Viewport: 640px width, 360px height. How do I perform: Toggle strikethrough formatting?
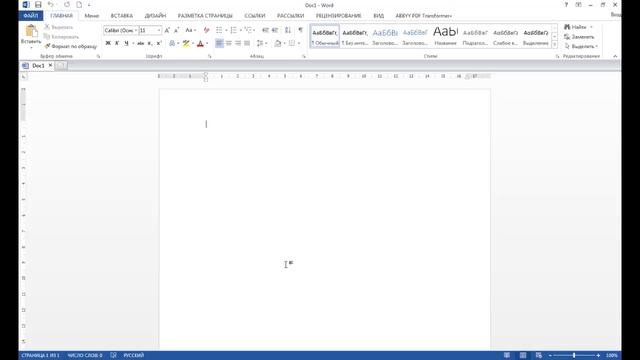coord(140,43)
